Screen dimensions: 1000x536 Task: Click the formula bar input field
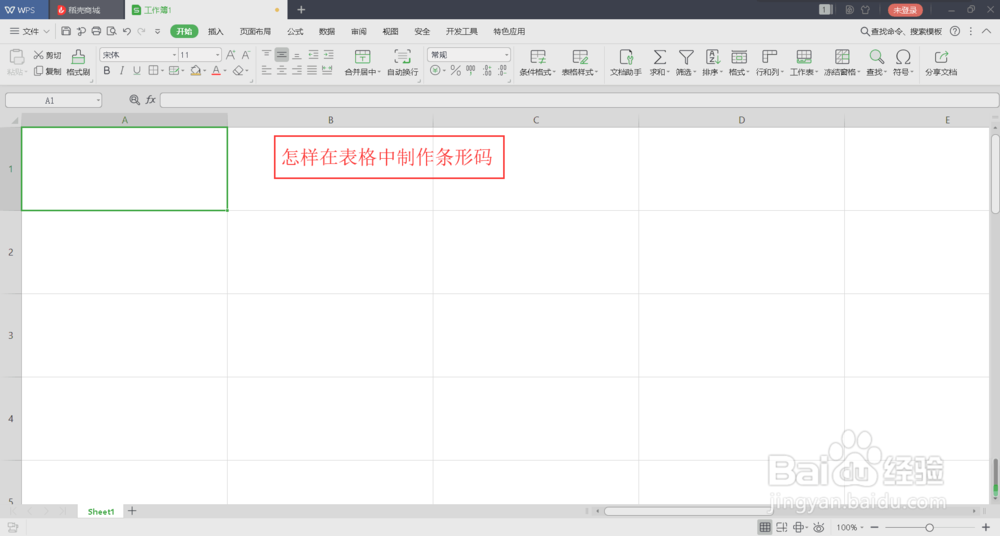(x=579, y=100)
